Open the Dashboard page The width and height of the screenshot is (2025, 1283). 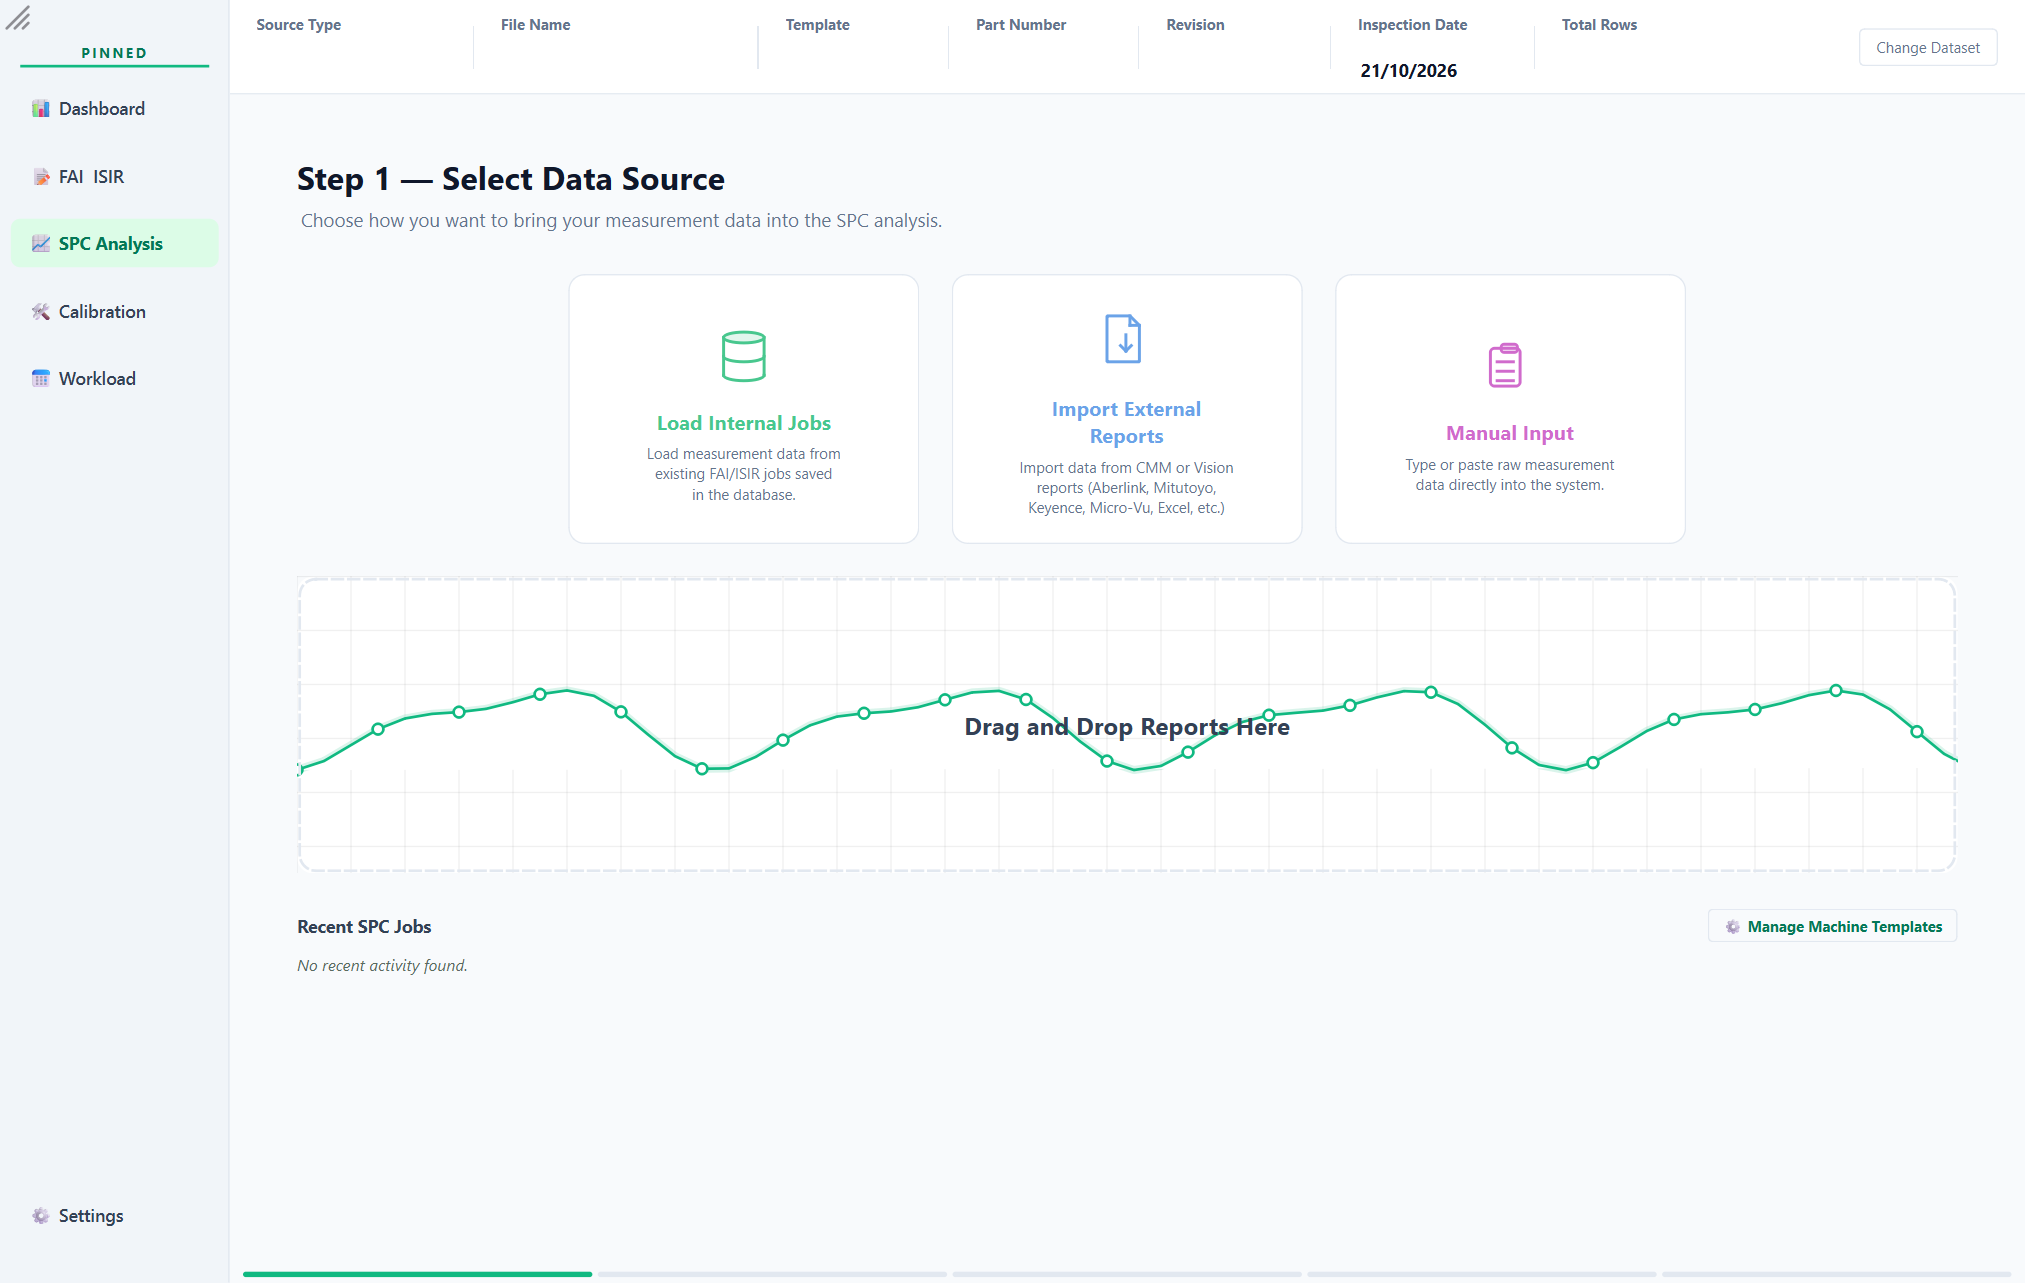click(114, 109)
